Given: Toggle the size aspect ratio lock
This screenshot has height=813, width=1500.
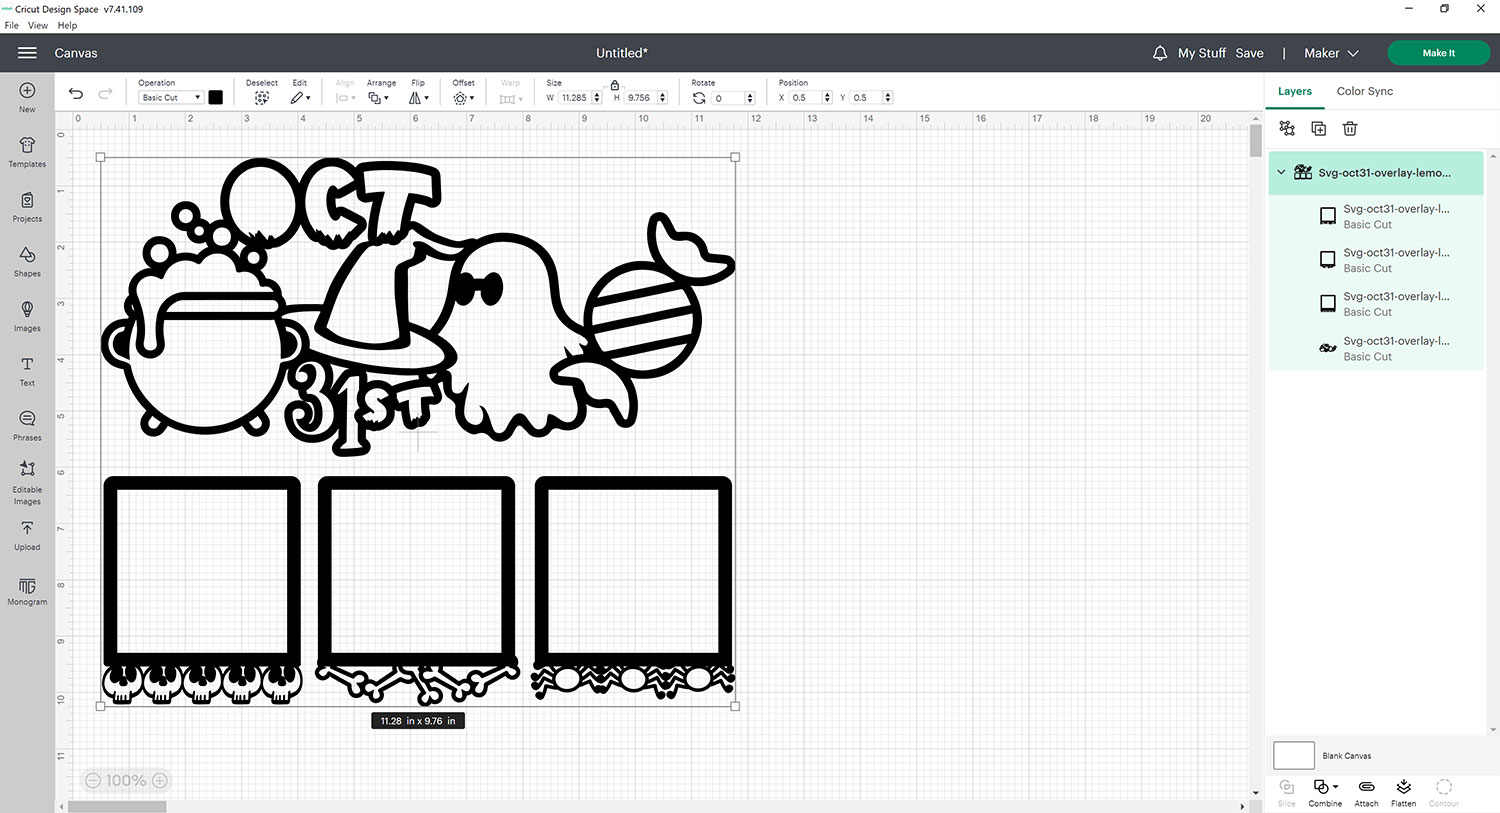Looking at the screenshot, I should pyautogui.click(x=615, y=85).
